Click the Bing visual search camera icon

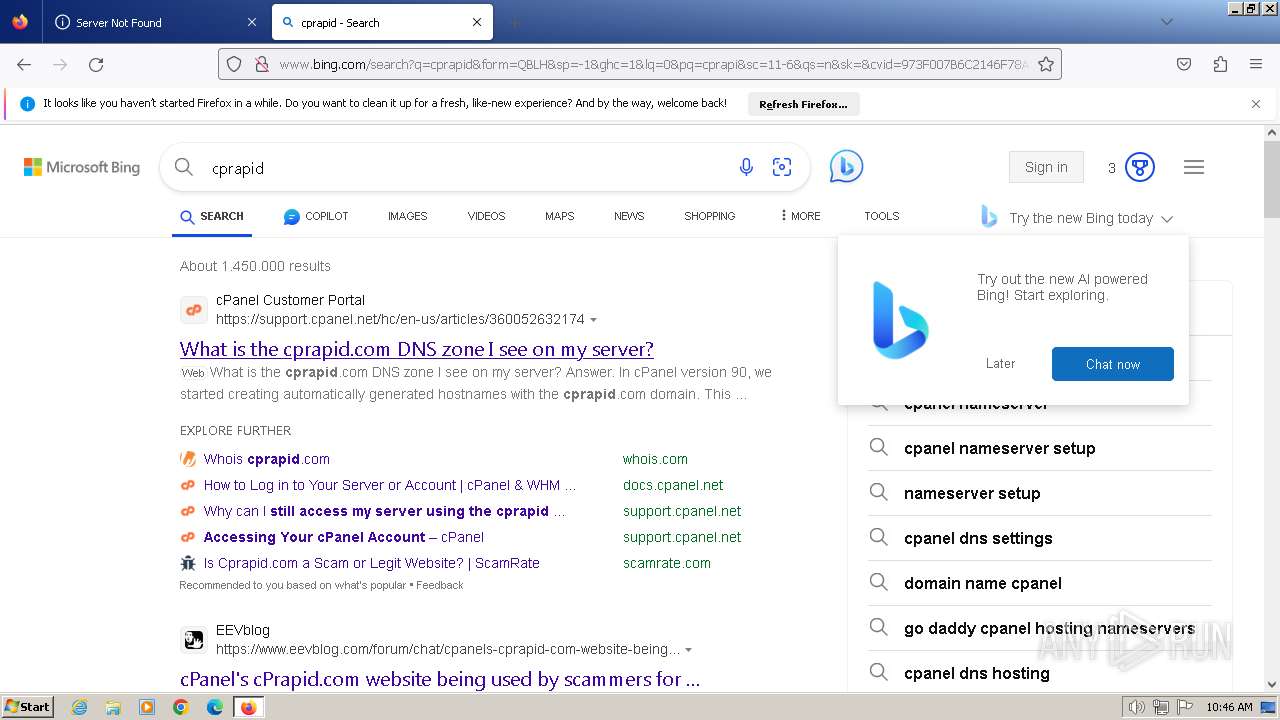pyautogui.click(x=782, y=167)
